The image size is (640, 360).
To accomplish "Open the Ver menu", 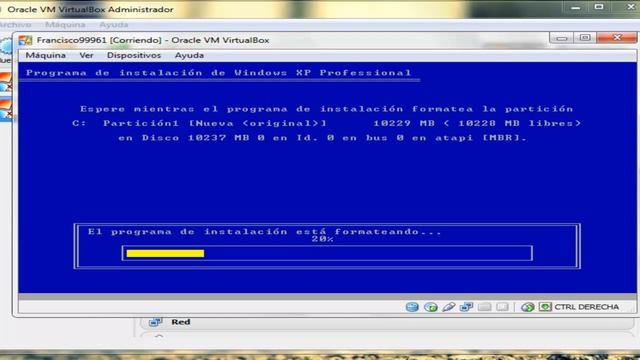I will click(87, 55).
